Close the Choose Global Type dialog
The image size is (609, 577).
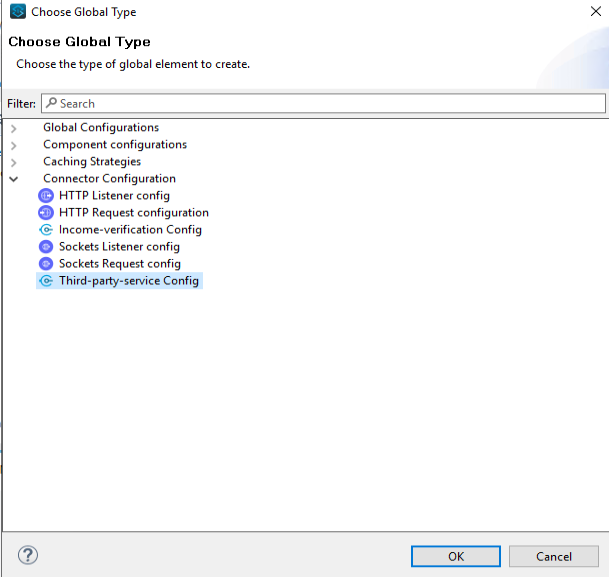coord(595,11)
